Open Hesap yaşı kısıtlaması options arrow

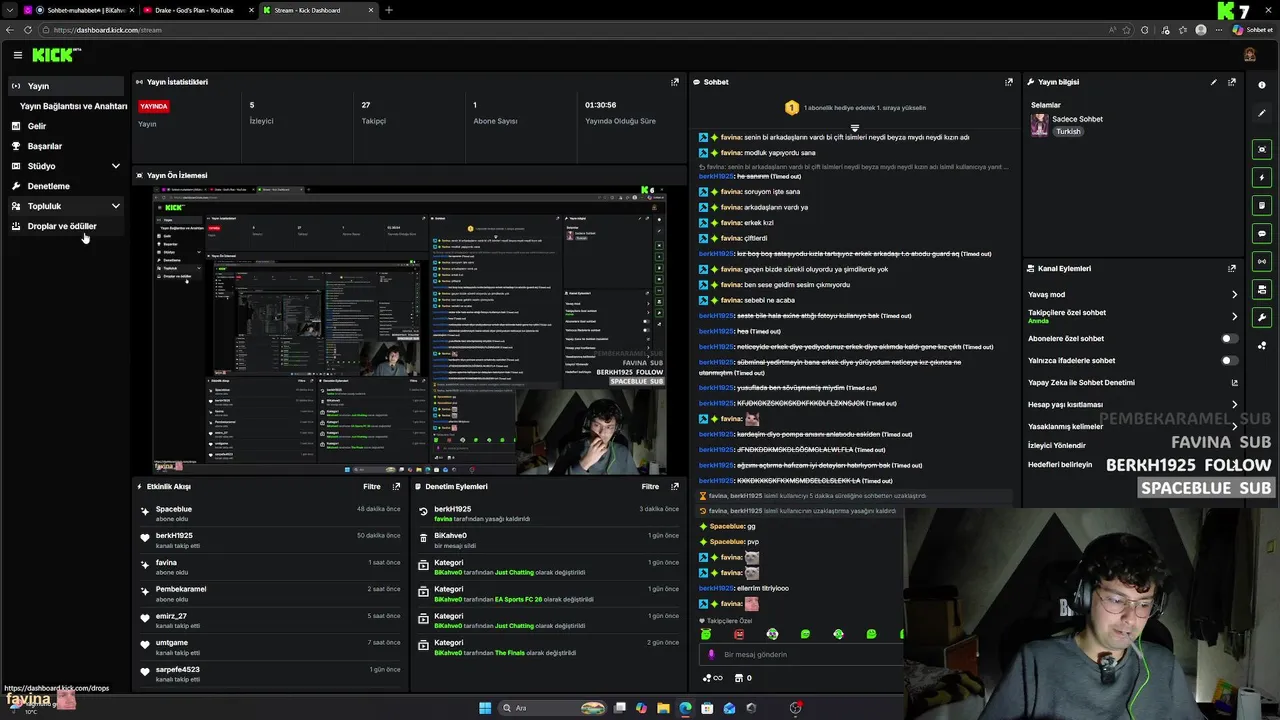[1234, 404]
